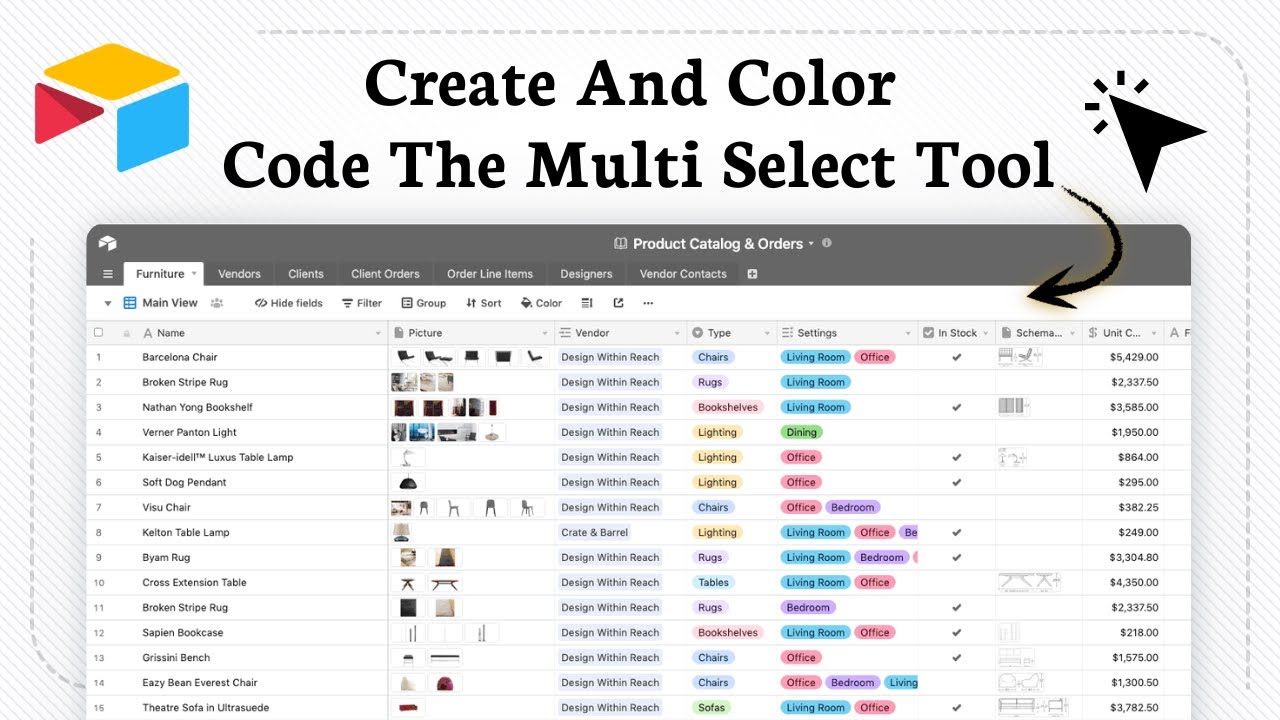Open the Vendor Contacts table tab
The height and width of the screenshot is (720, 1280).
tap(683, 274)
